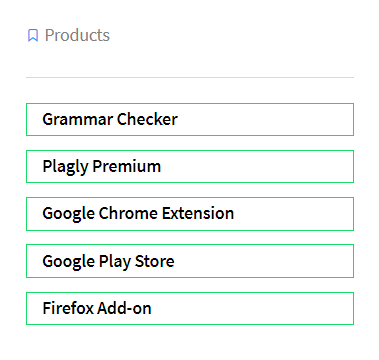Click the word Premium in the Plagly box
The image size is (379, 360).
coord(127,166)
